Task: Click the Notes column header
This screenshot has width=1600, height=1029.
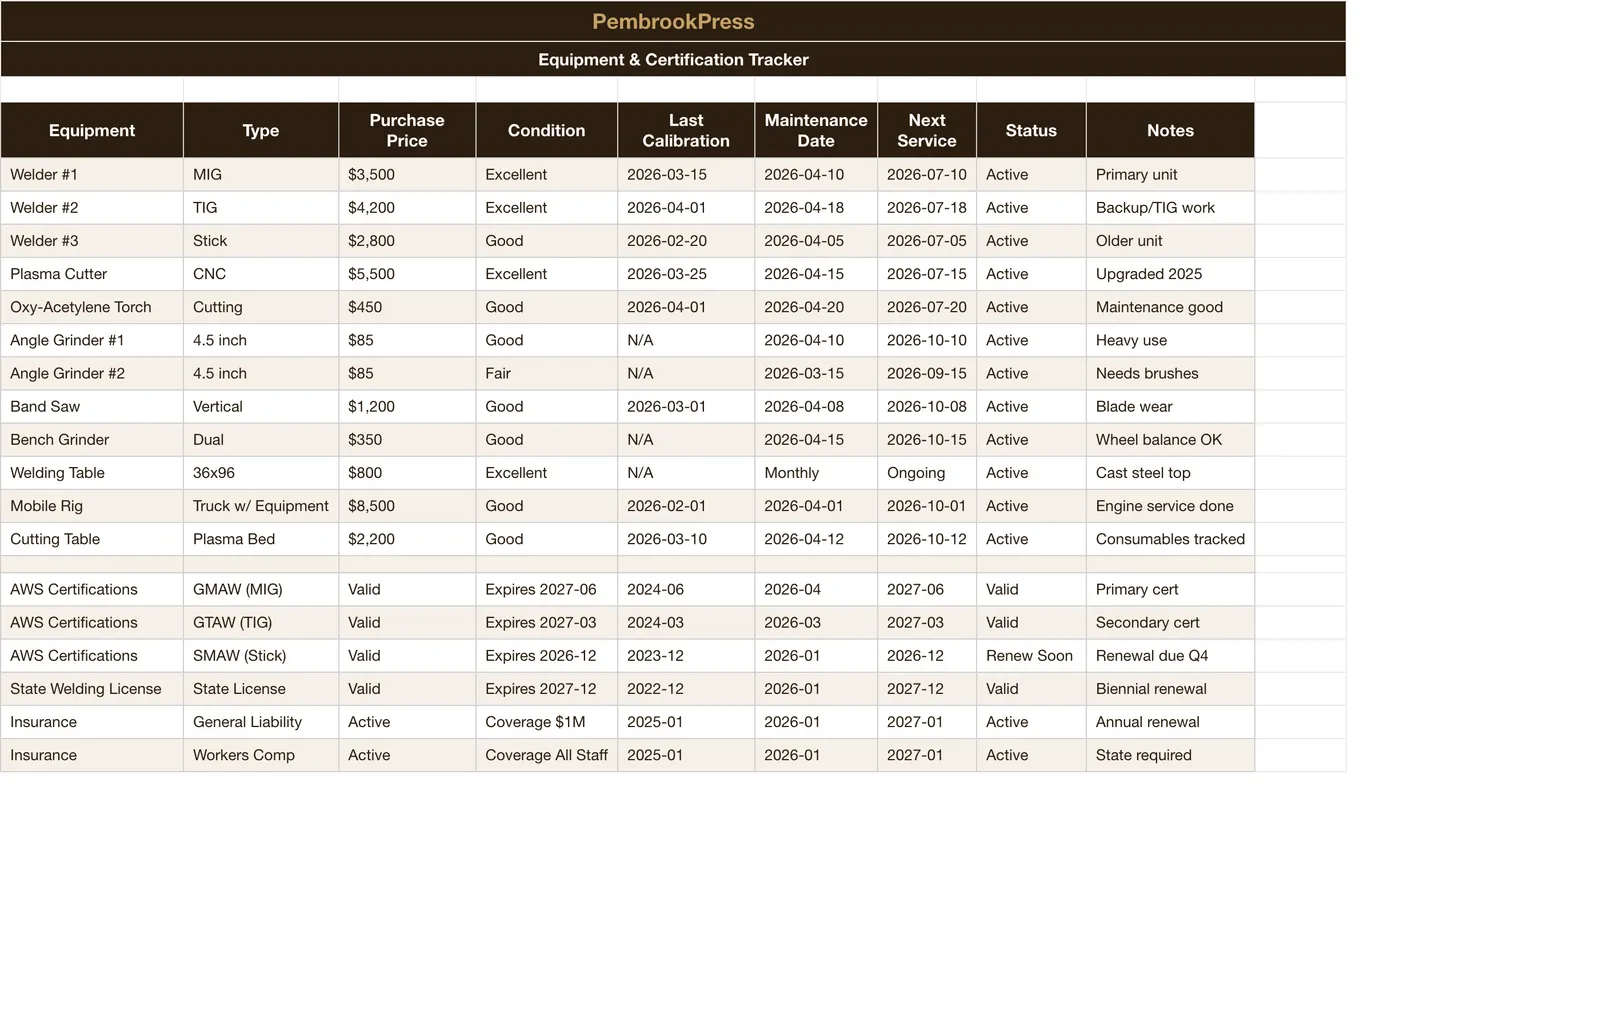Action: (x=1170, y=130)
